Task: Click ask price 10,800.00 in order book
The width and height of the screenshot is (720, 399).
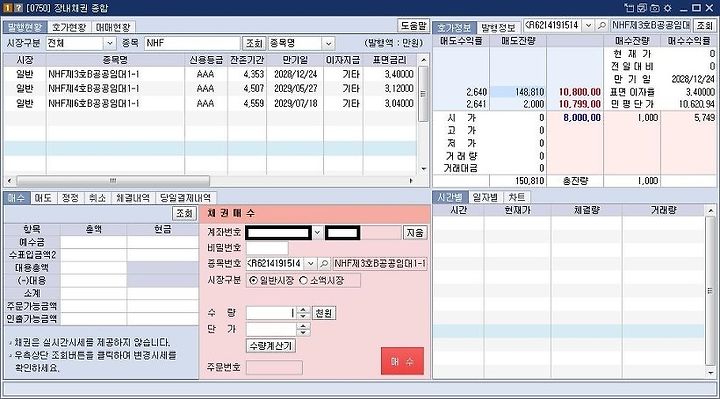Action: 579,92
